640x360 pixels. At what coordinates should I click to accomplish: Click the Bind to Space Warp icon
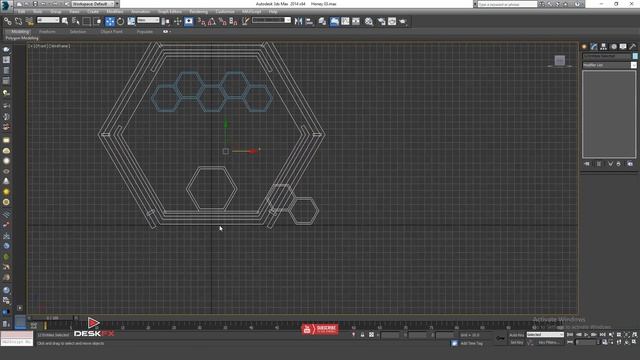click(x=29, y=22)
